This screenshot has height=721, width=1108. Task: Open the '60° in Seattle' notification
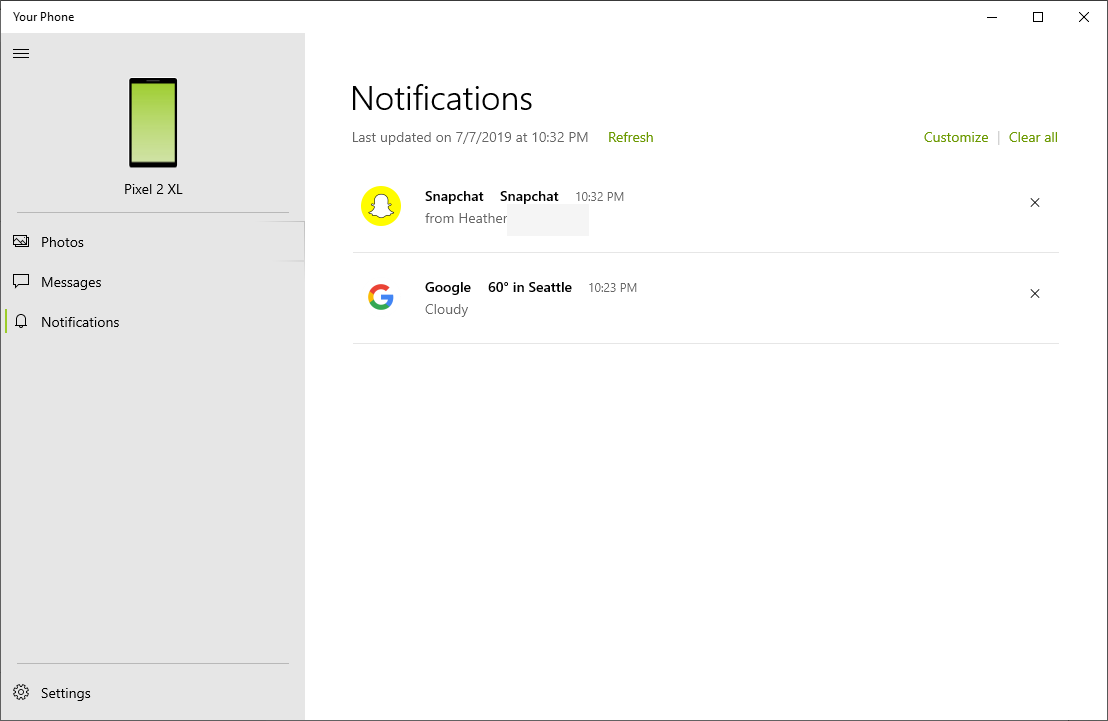[x=530, y=288]
